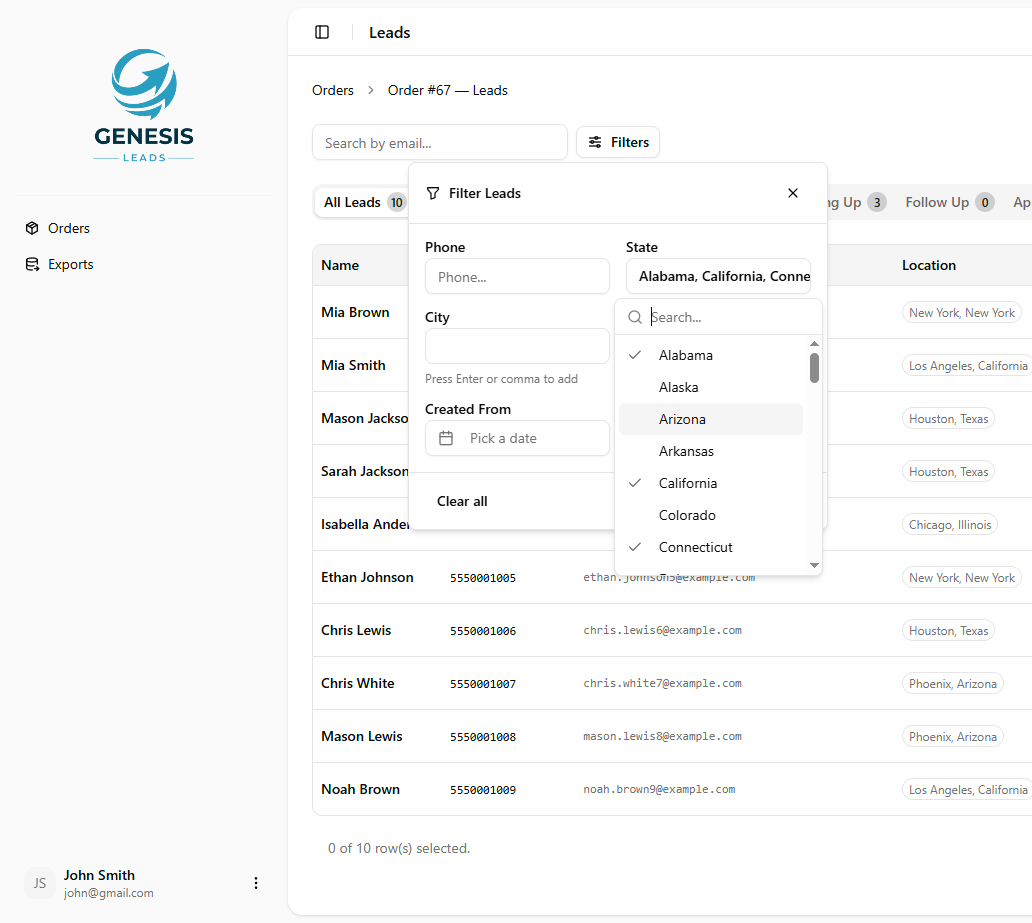This screenshot has width=1032, height=923.
Task: Click the Orders breadcrumb link
Action: pos(332,90)
